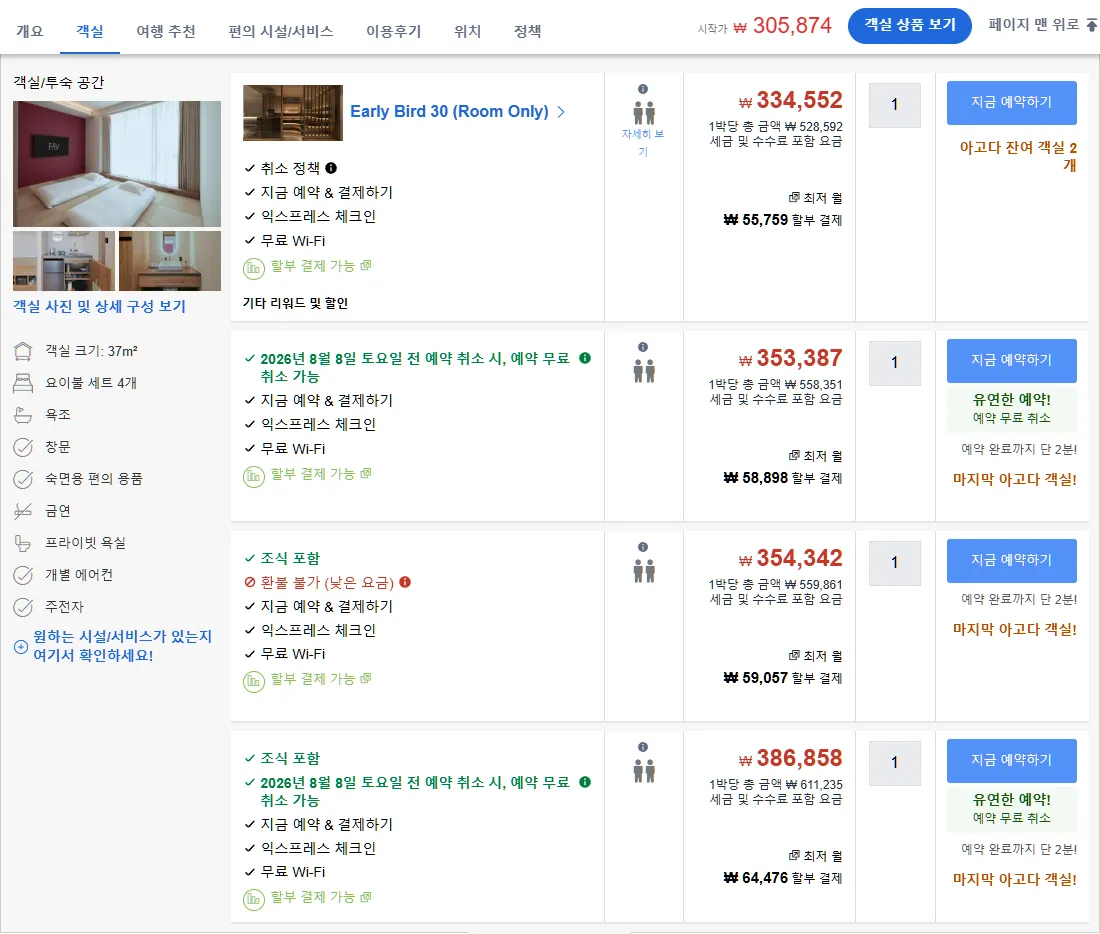Click the plus icon by 원하는 시설/서비스가 있는지
Viewport: 1100px width, 934px height.
(x=21, y=646)
